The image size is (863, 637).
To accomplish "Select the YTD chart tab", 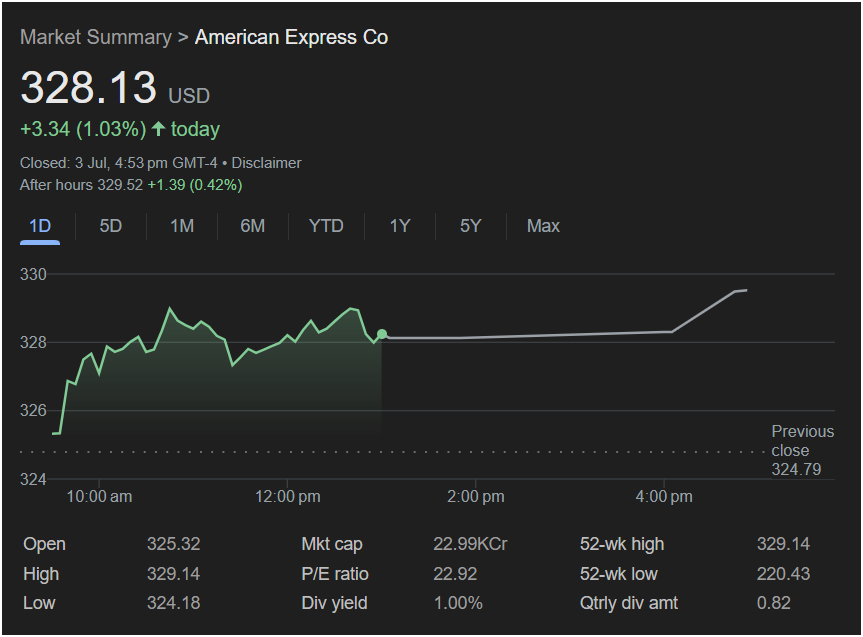I will 326,226.
